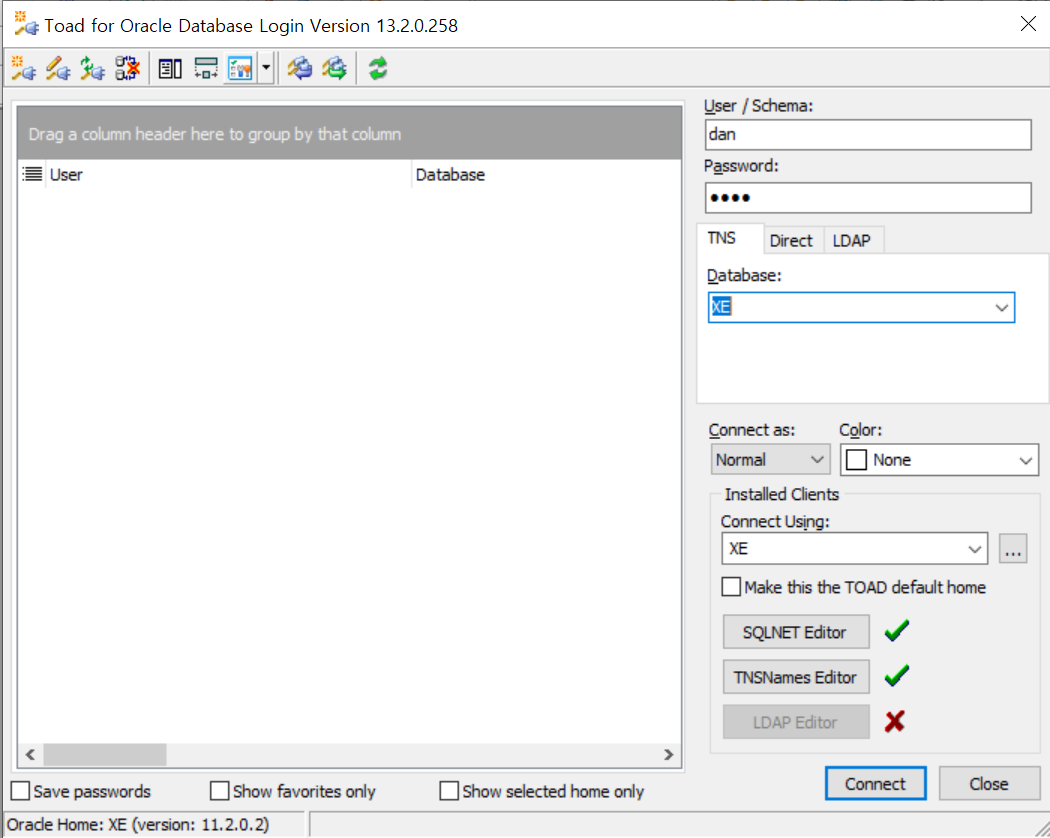This screenshot has height=838, width=1050.
Task: Click the database icon with red X
Action: click(127, 68)
